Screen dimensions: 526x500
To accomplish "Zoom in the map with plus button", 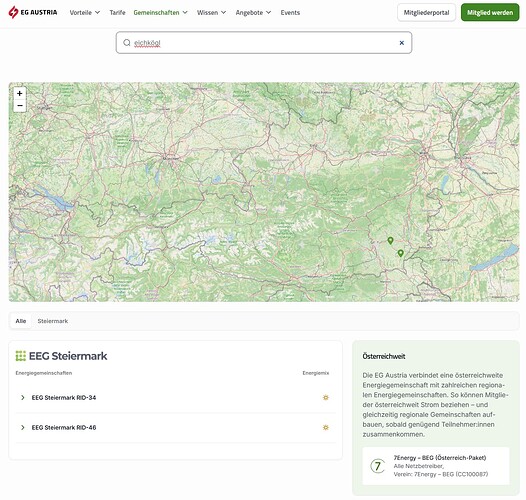I will (20, 93).
